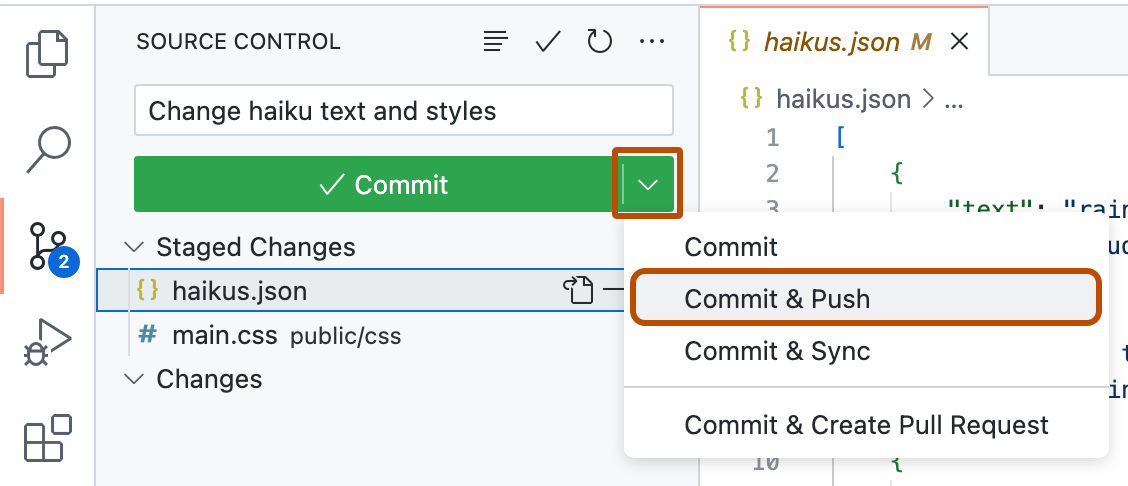The image size is (1128, 486).
Task: Select the Source Control activity bar icon
Action: (x=47, y=247)
